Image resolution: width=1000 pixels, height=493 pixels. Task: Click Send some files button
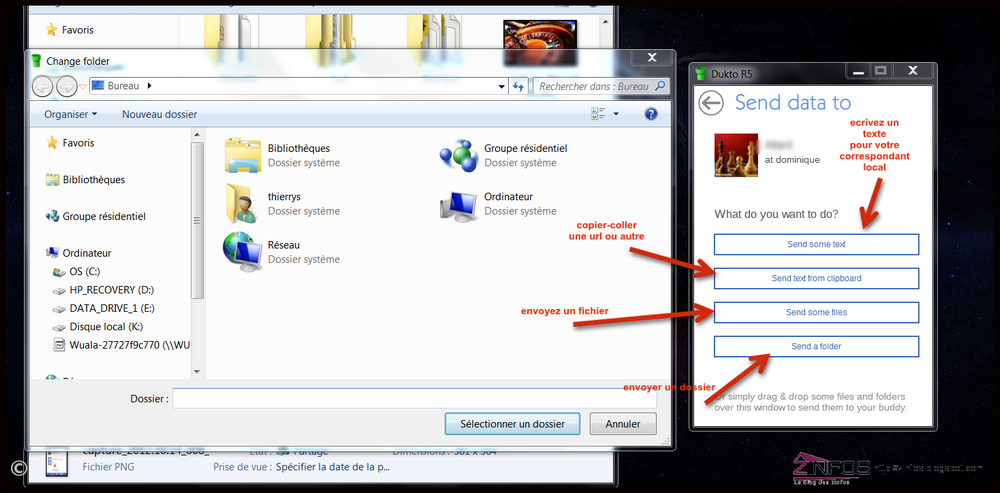pos(816,313)
